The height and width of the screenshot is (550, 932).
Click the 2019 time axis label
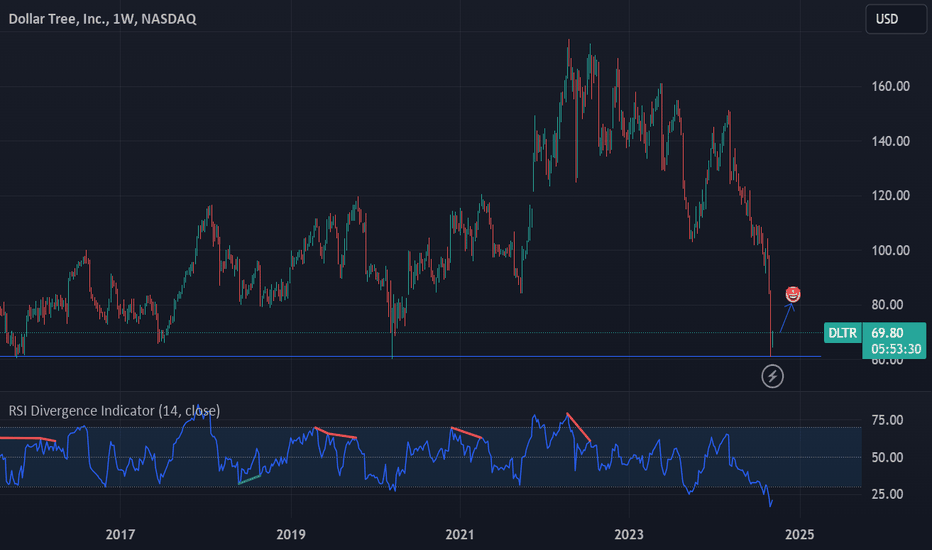[x=291, y=535]
